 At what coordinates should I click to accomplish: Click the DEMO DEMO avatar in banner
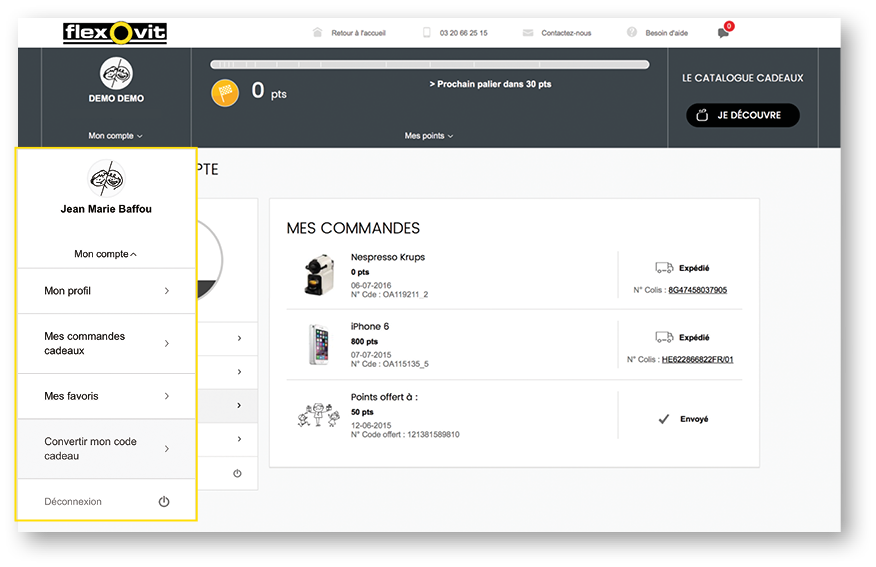[116, 73]
